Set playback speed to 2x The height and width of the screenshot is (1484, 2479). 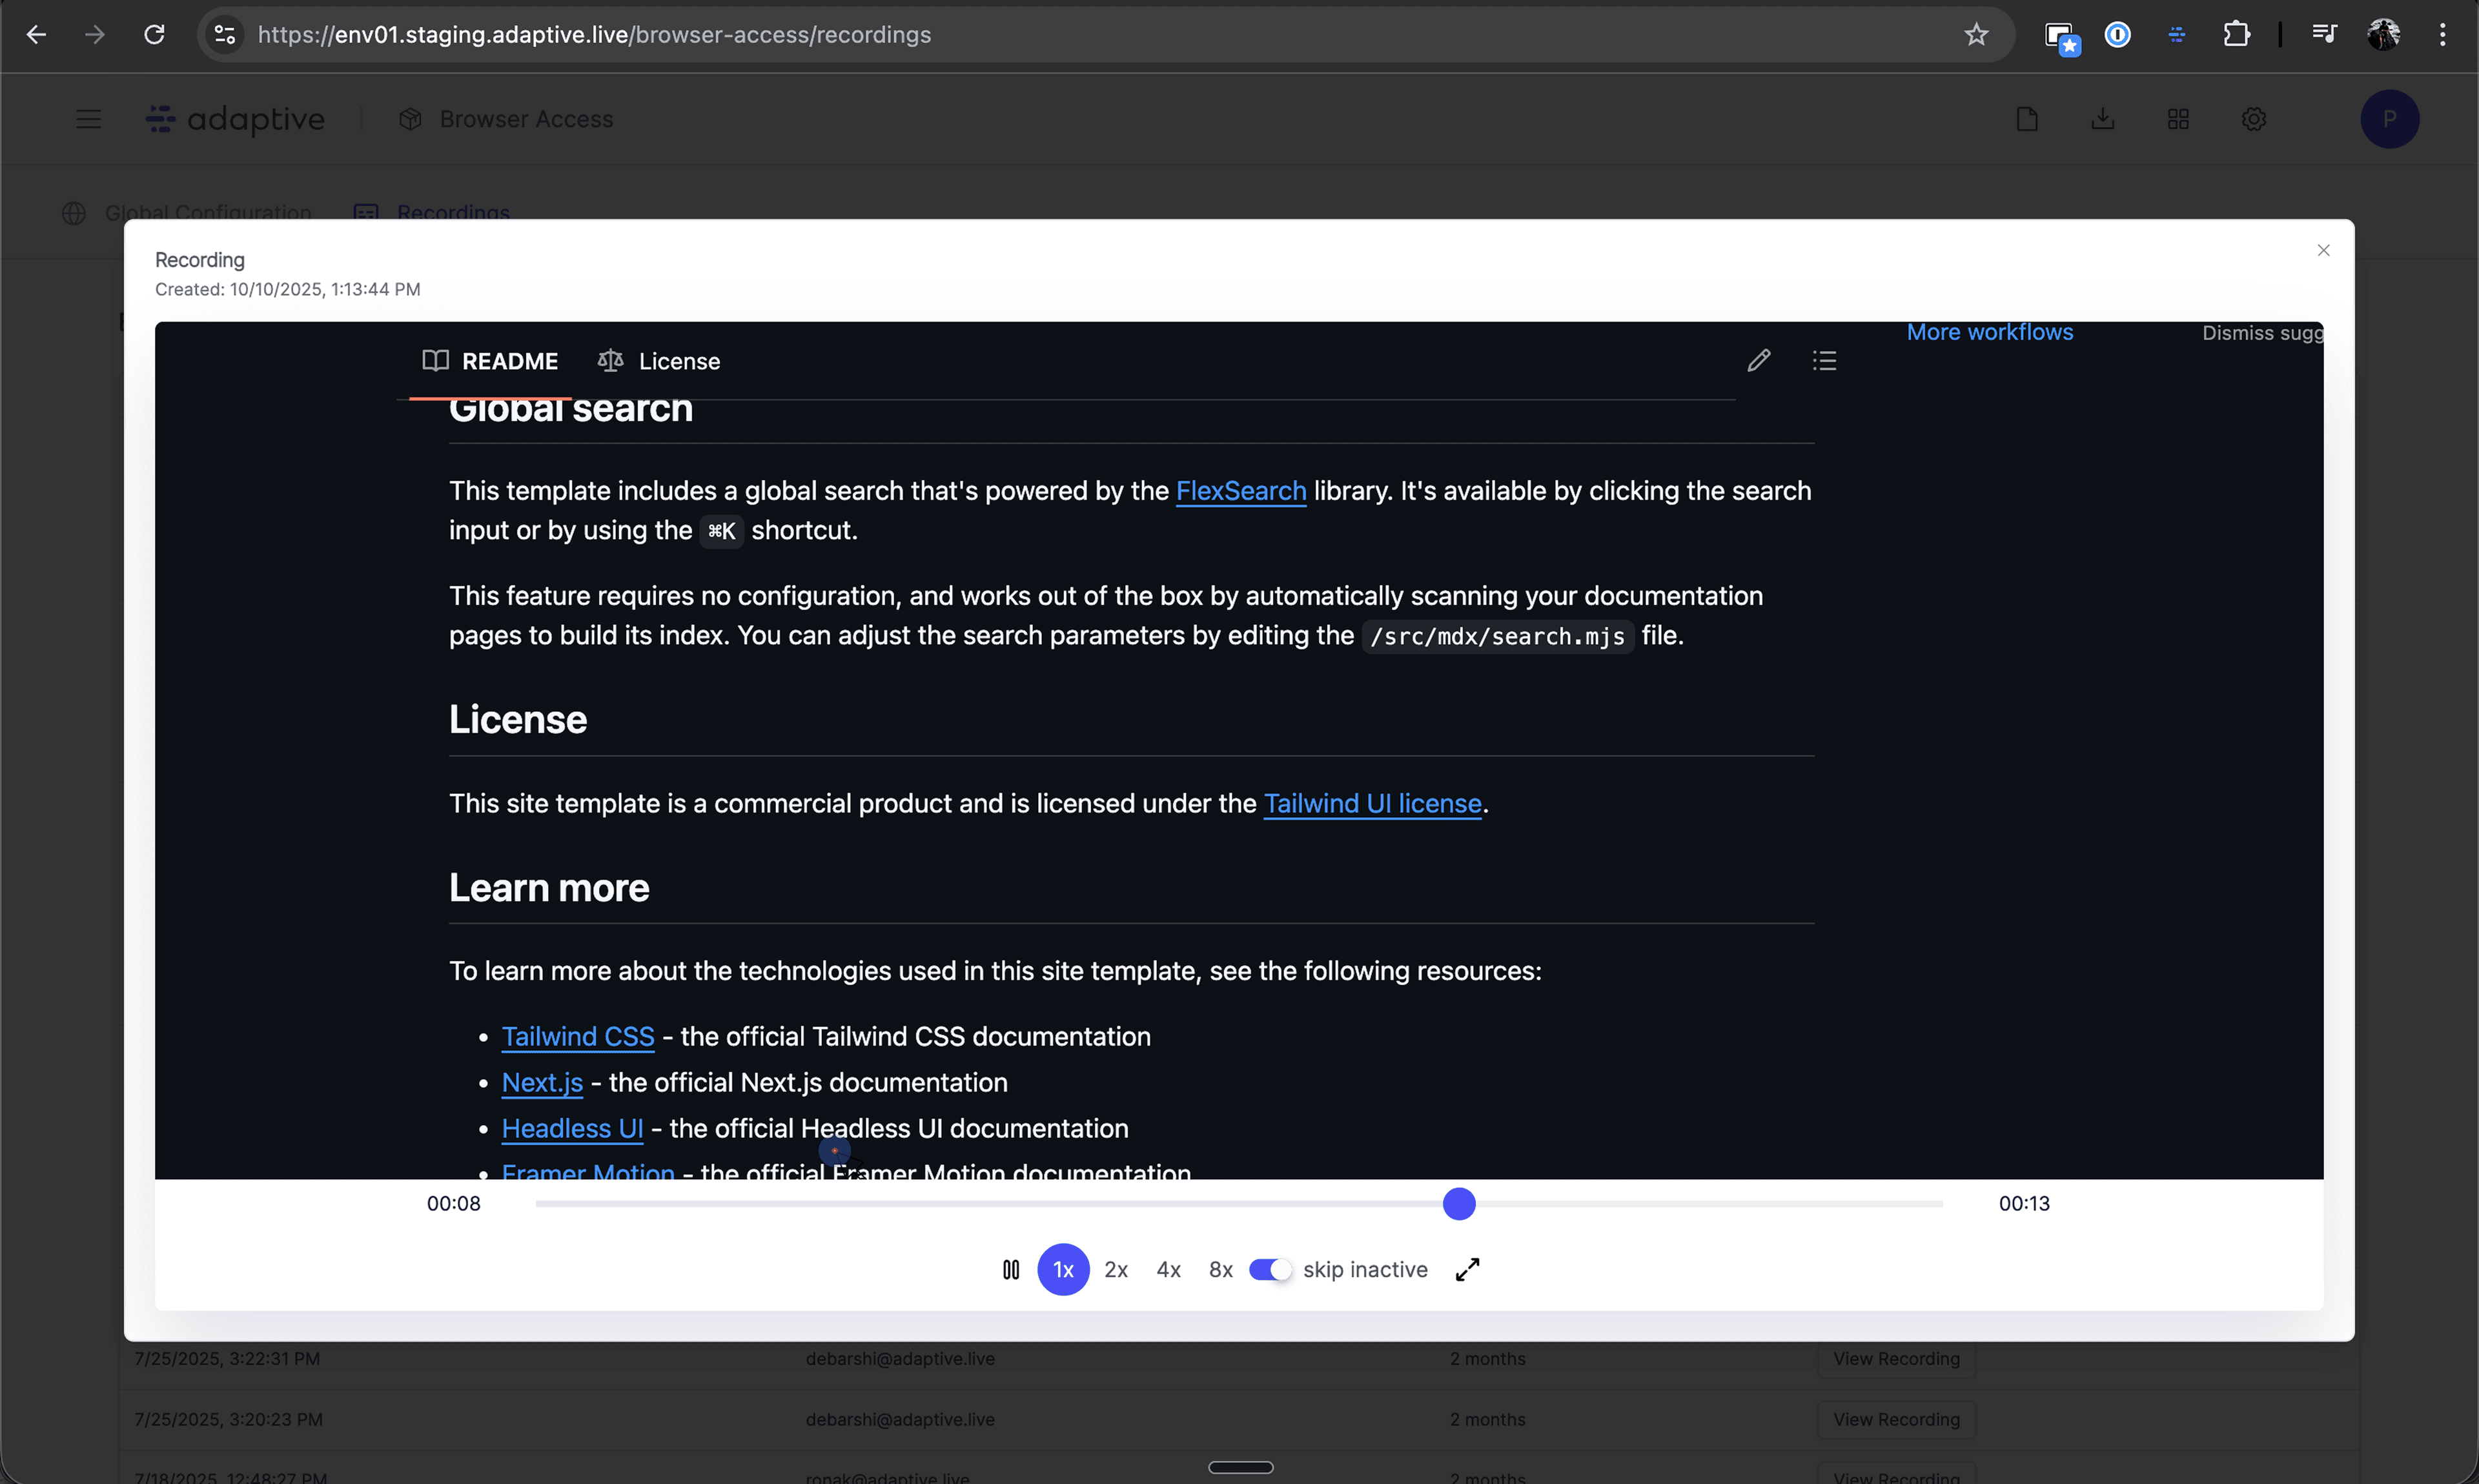(1116, 1270)
